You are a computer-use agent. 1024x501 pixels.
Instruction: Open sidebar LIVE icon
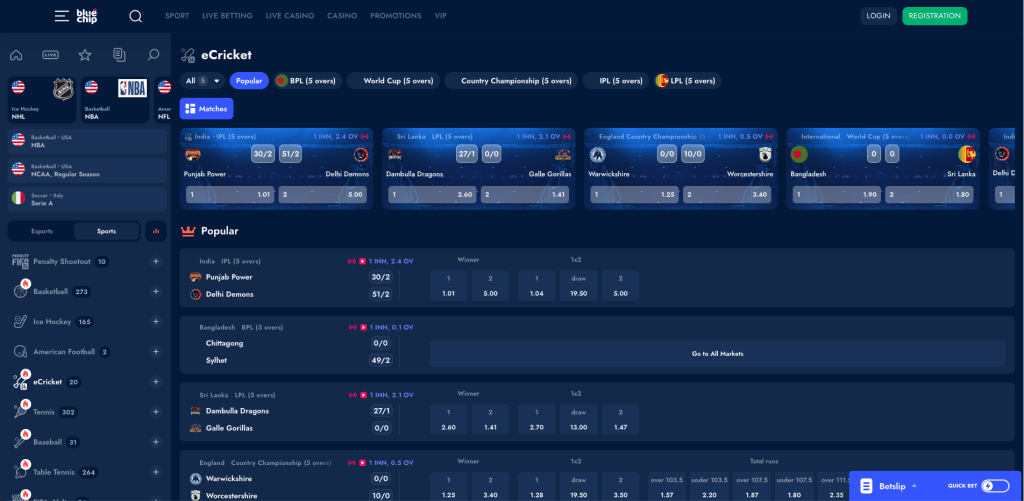point(51,55)
